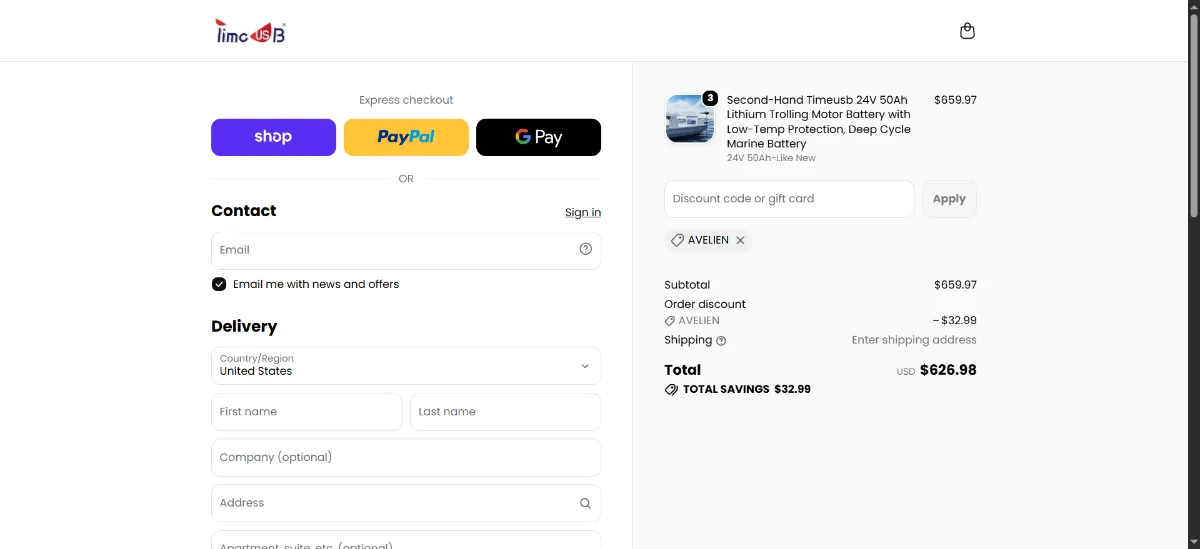Click the TimeUSB logo
The height and width of the screenshot is (549, 1200).
pyautogui.click(x=251, y=31)
